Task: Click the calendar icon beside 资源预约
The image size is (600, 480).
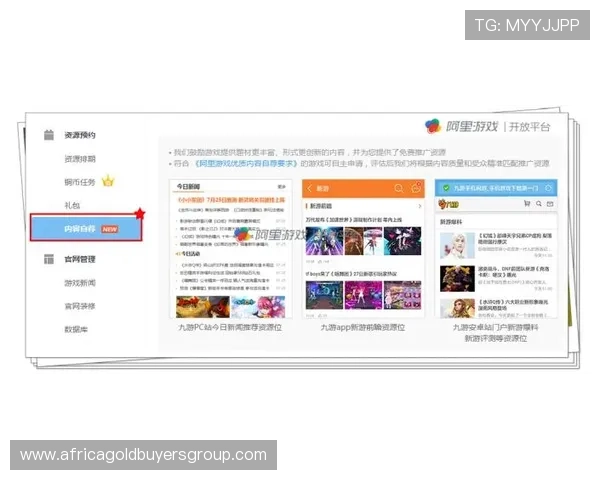Action: [49, 135]
